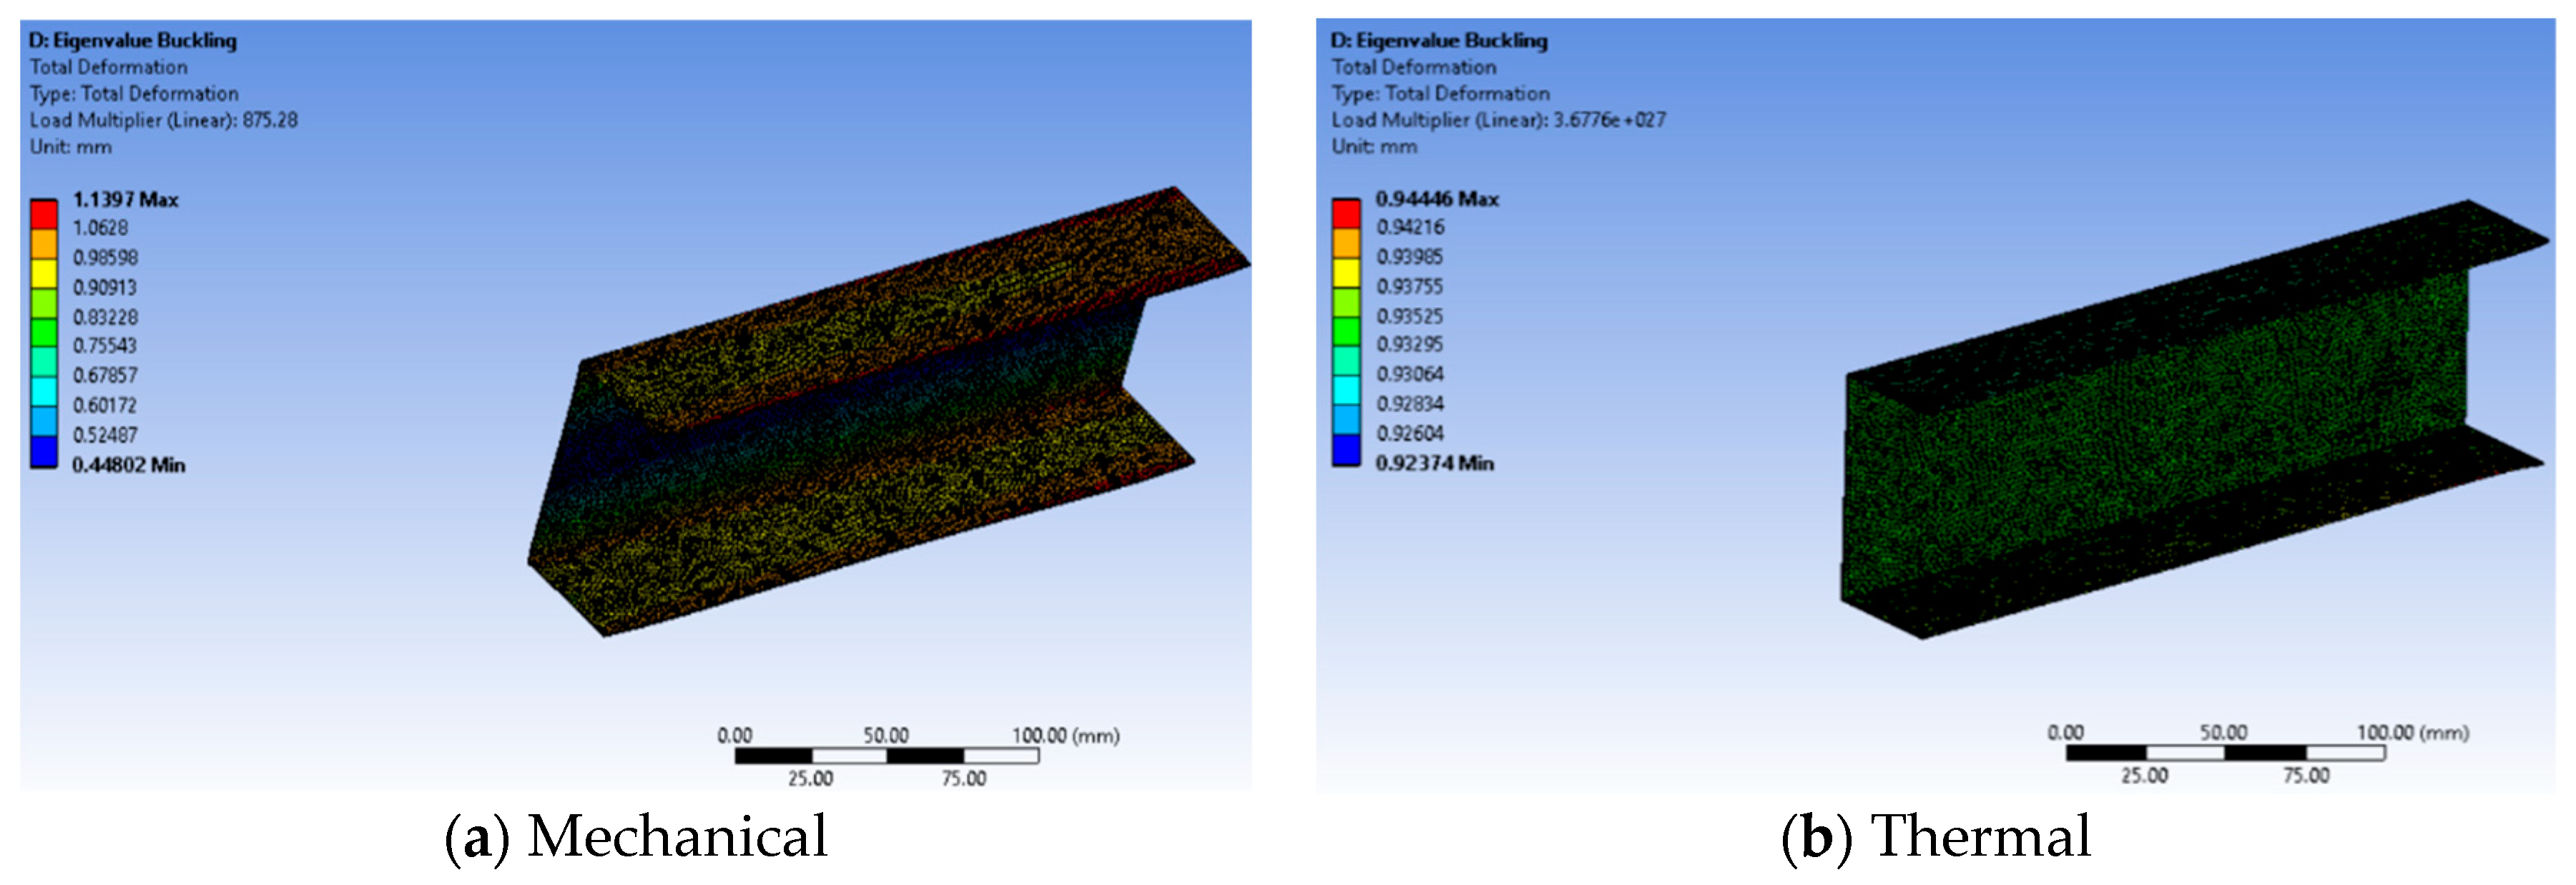Click 'Type: Total Deformation' in Thermal plot
The image size is (2576, 885).
pyautogui.click(x=1440, y=94)
